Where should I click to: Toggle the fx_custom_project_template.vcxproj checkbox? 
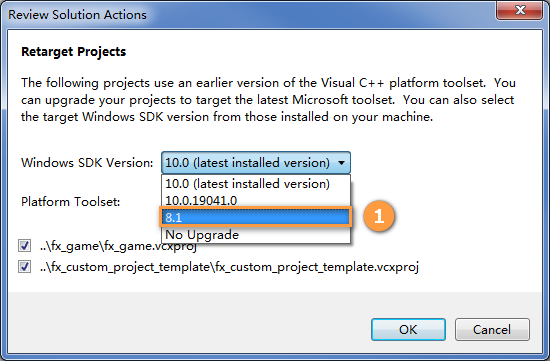(x=25, y=267)
